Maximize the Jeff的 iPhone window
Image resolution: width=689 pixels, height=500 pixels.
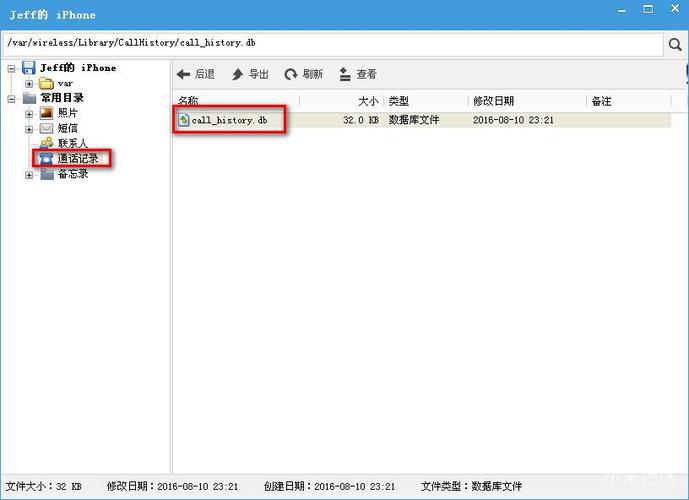pos(648,9)
